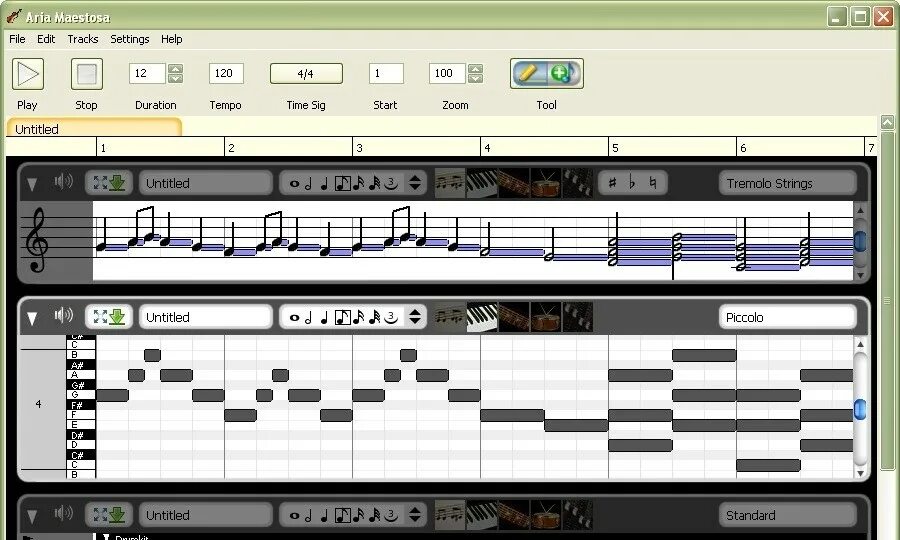Viewport: 900px width, 540px height.
Task: Switch Standard drum track to guitar editor
Action: coord(514,515)
